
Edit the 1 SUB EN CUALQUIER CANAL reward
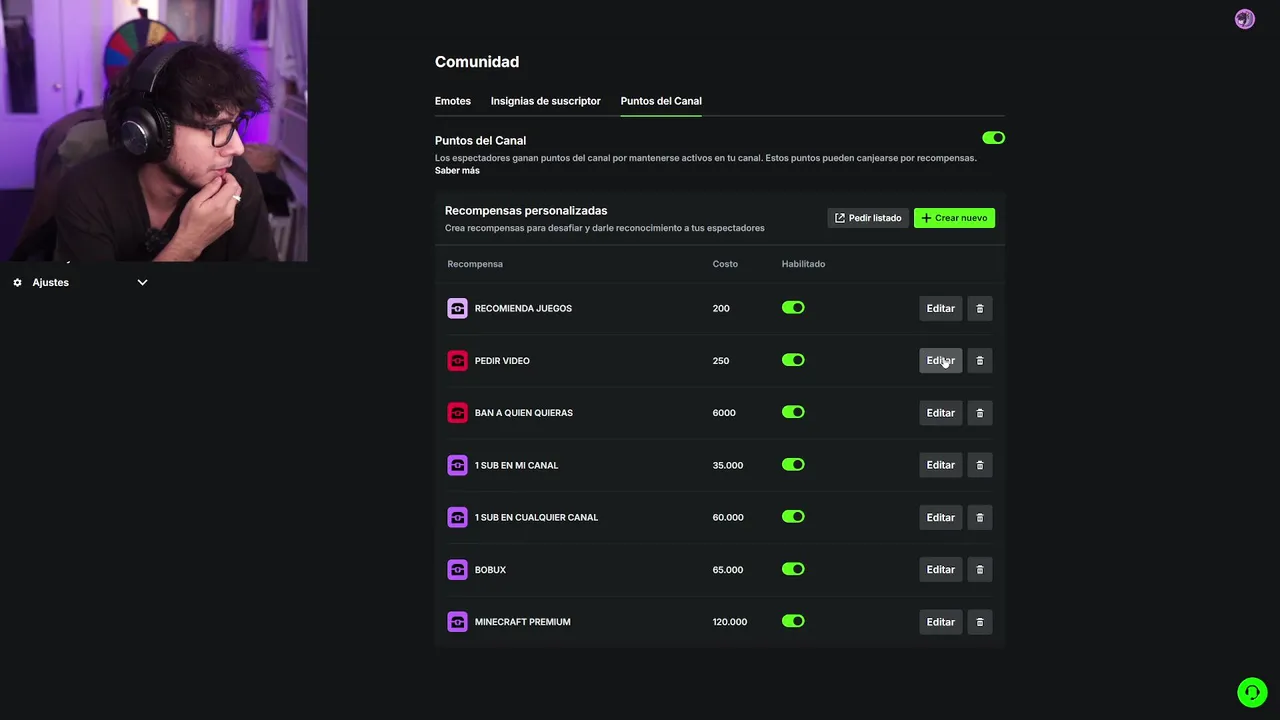click(941, 517)
